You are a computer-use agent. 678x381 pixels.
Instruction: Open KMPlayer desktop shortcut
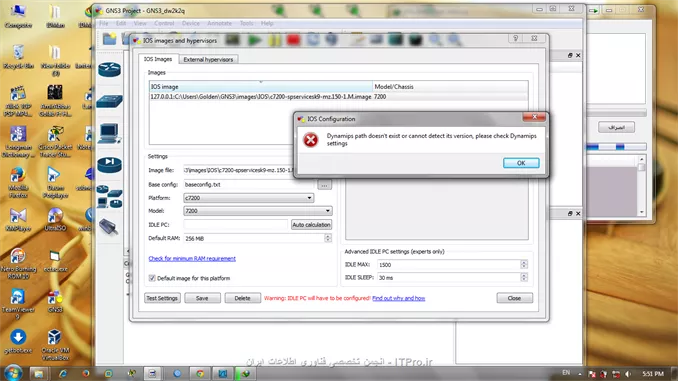(18, 220)
